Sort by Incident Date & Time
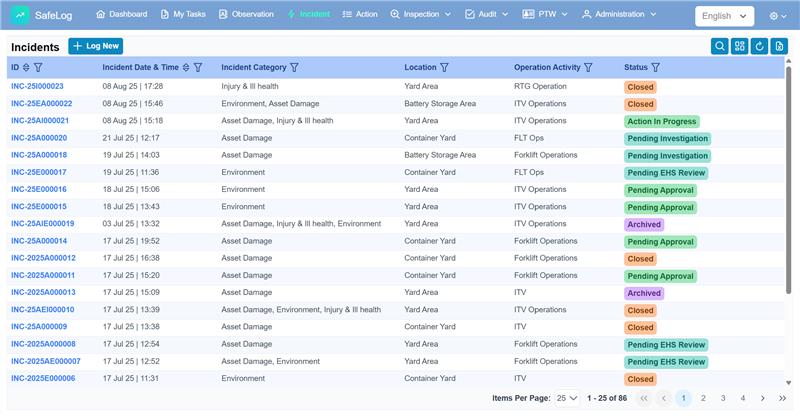Viewport: 800px width, 420px height. pos(186,68)
